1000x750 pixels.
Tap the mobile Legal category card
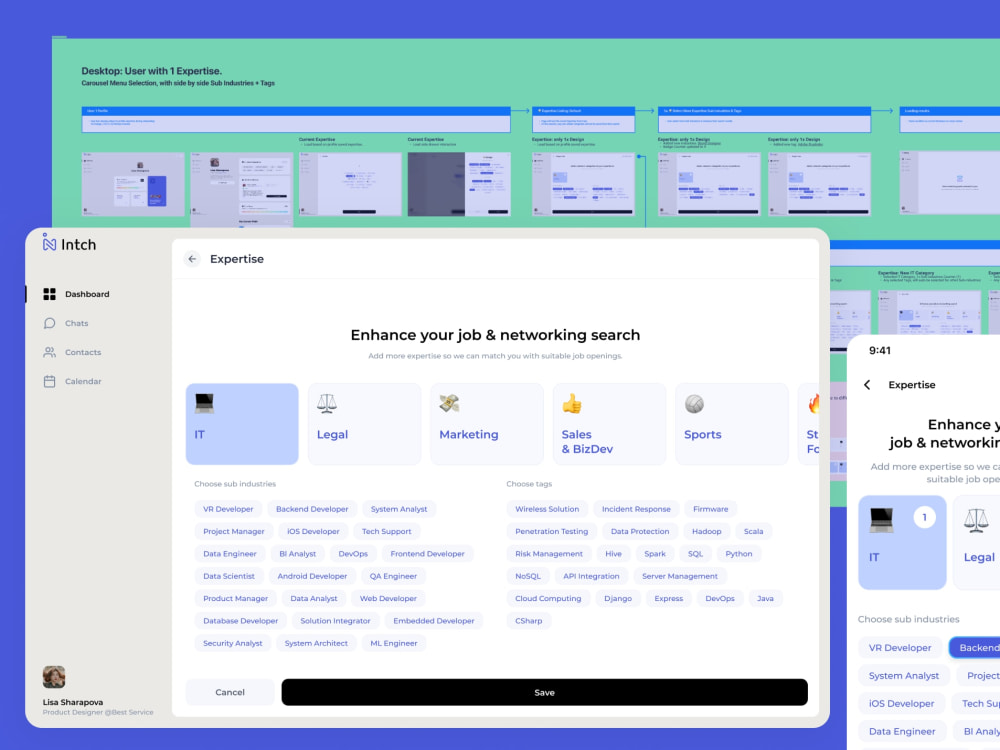(976, 542)
